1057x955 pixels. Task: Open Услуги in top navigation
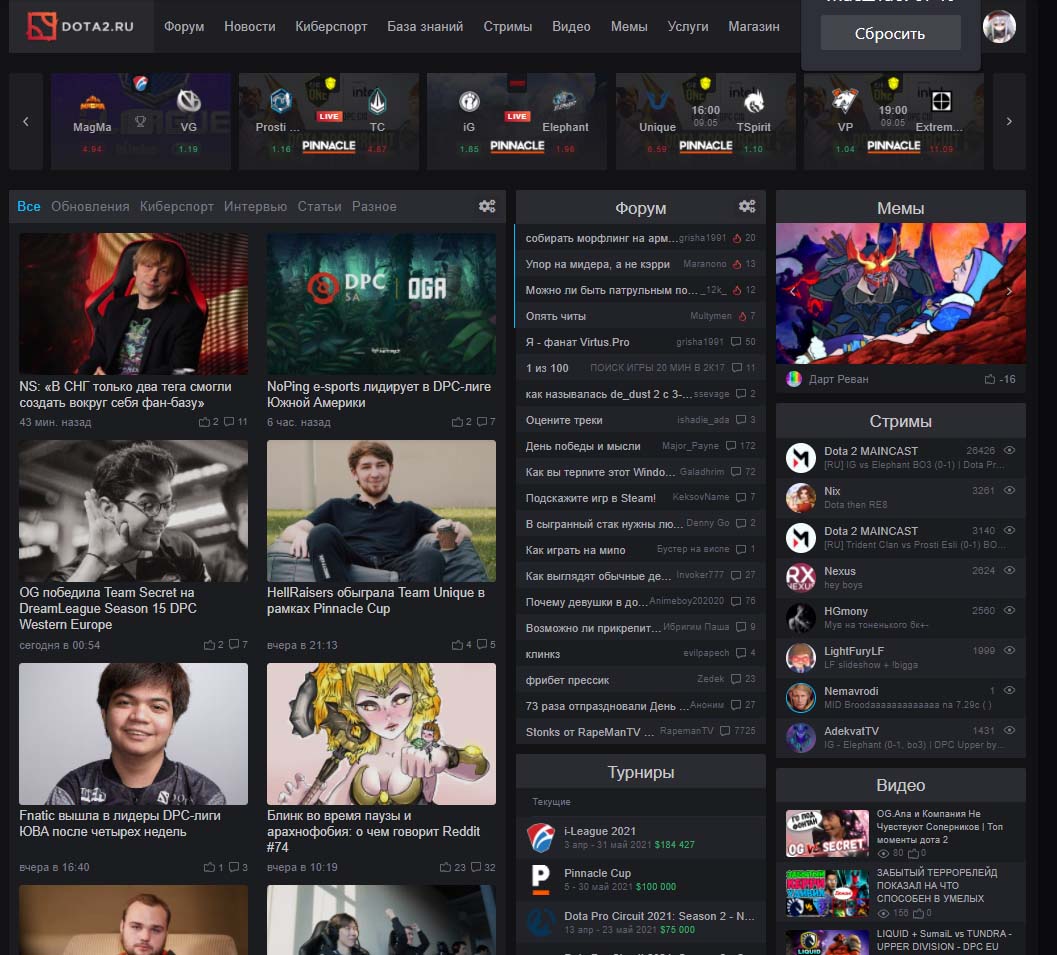tap(688, 26)
